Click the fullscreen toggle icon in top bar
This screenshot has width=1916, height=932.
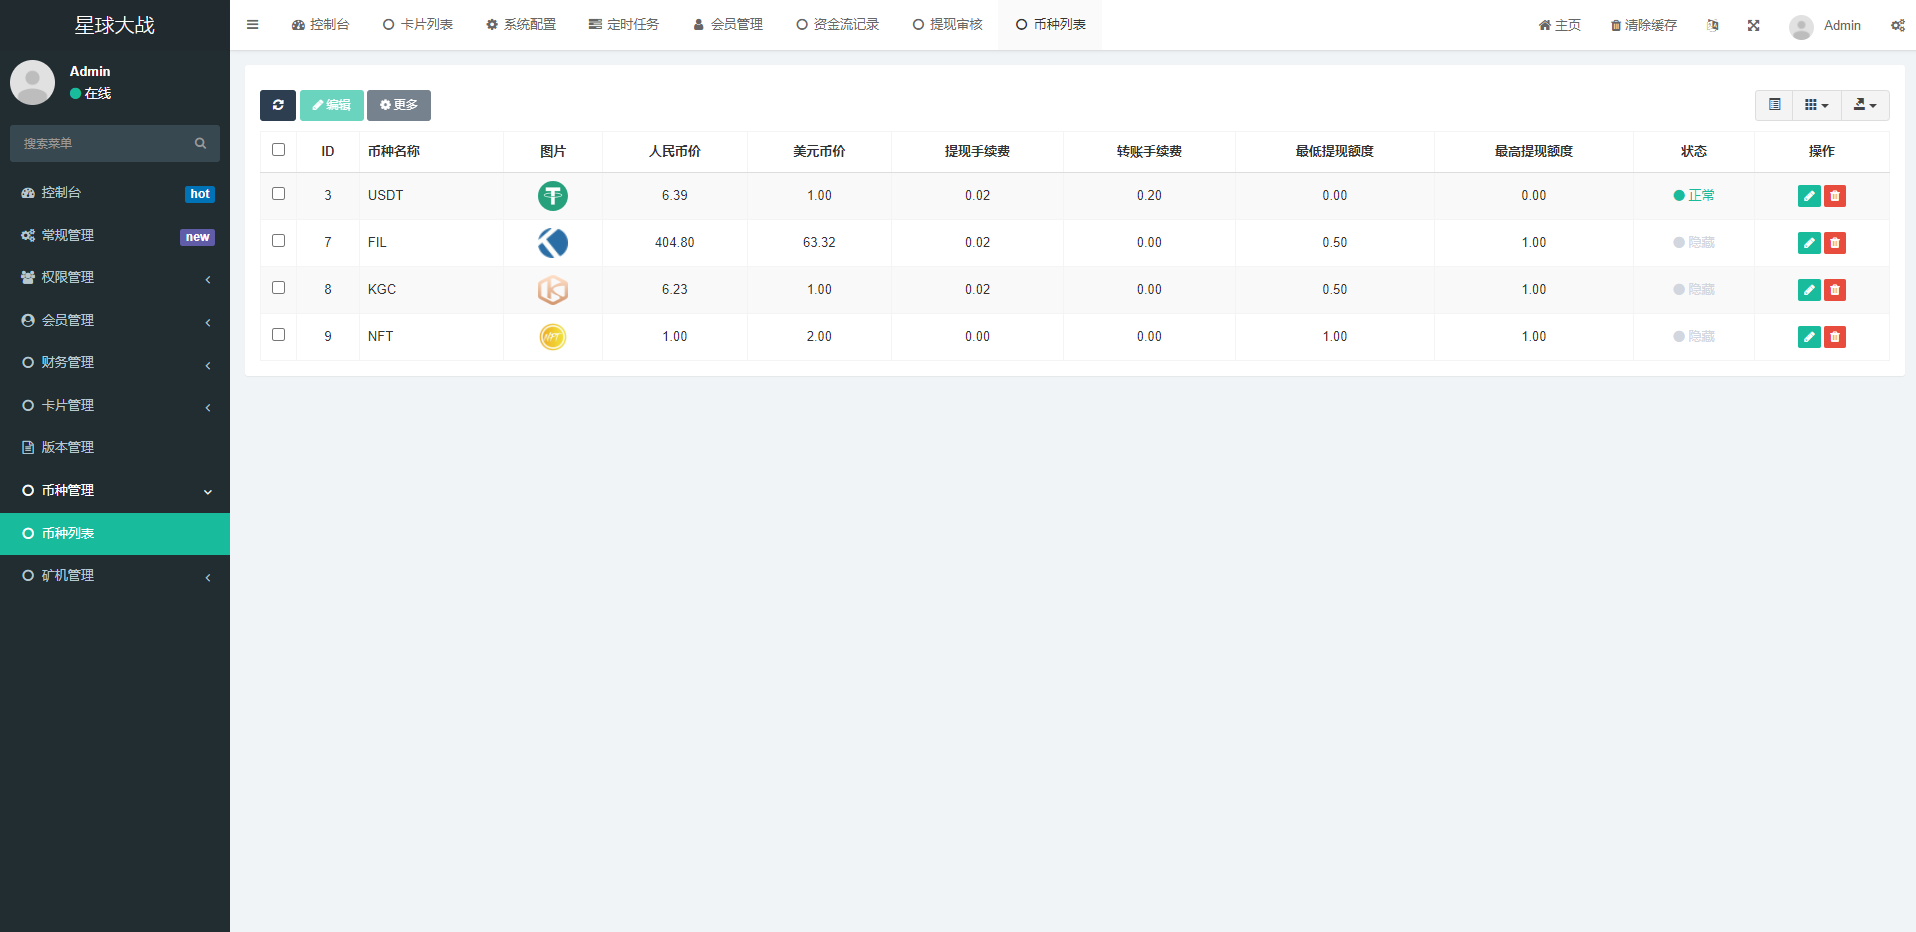click(x=1753, y=25)
